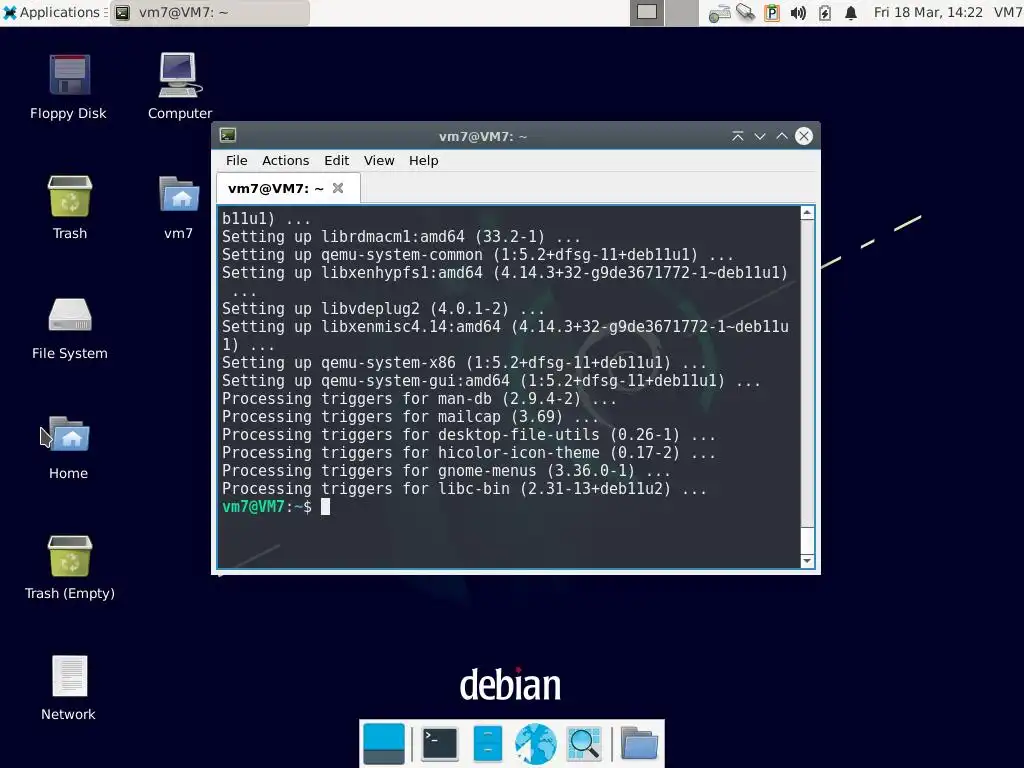
Task: Click the line 'Setting up qemu-system-x86'
Action: coord(464,363)
